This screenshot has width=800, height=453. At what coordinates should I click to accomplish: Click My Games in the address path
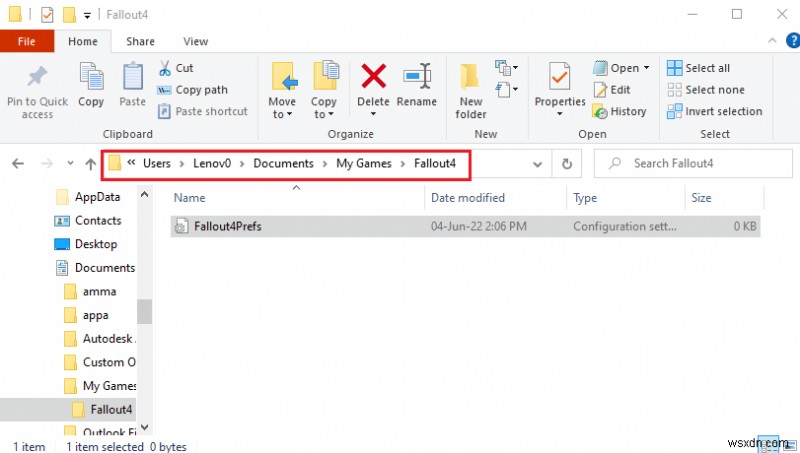tap(364, 163)
